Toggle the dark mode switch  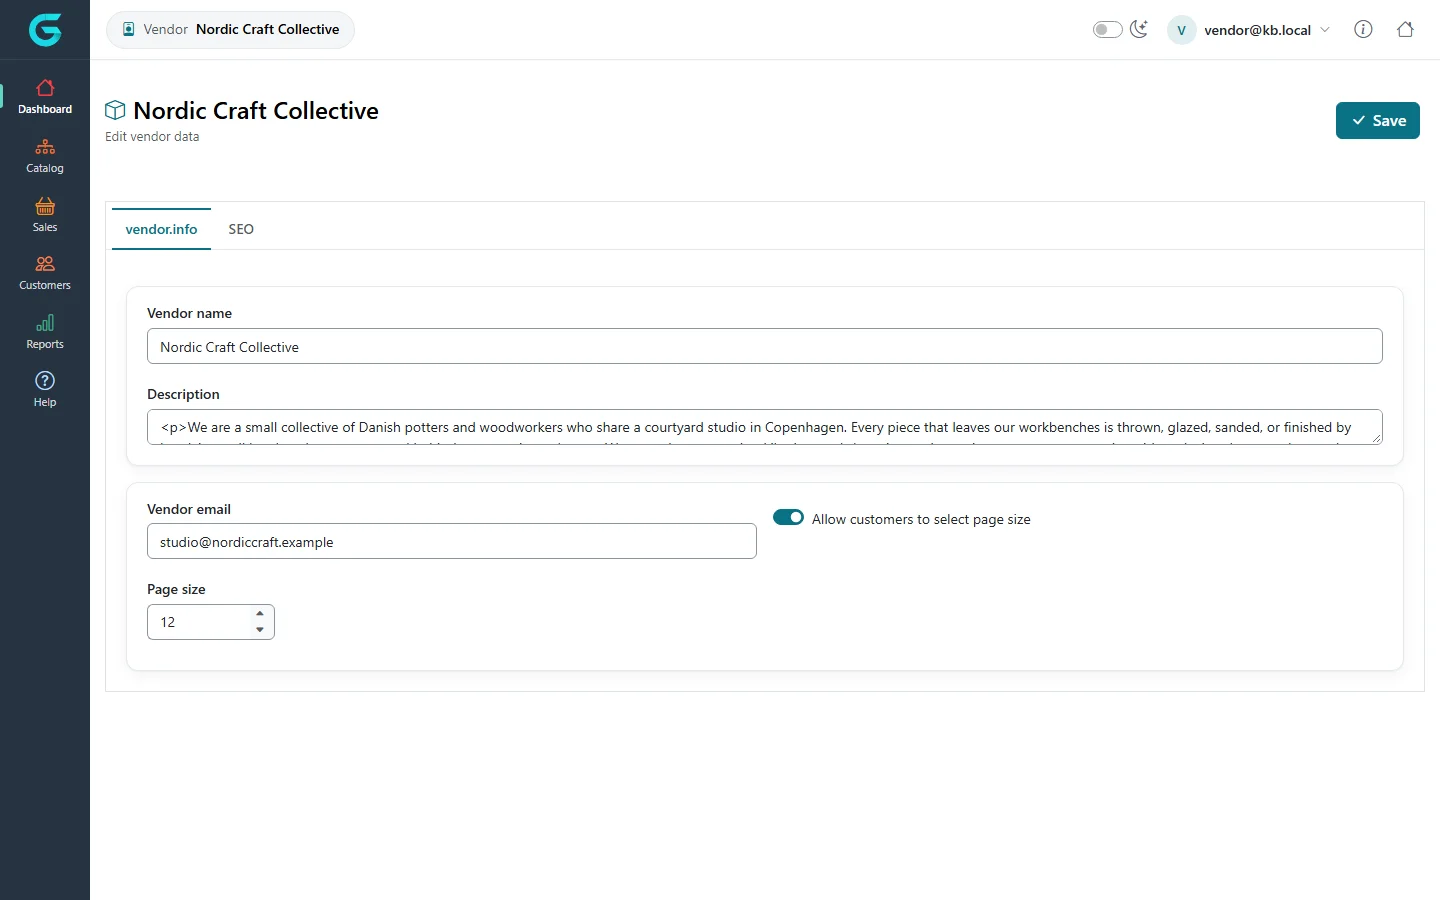point(1107,30)
